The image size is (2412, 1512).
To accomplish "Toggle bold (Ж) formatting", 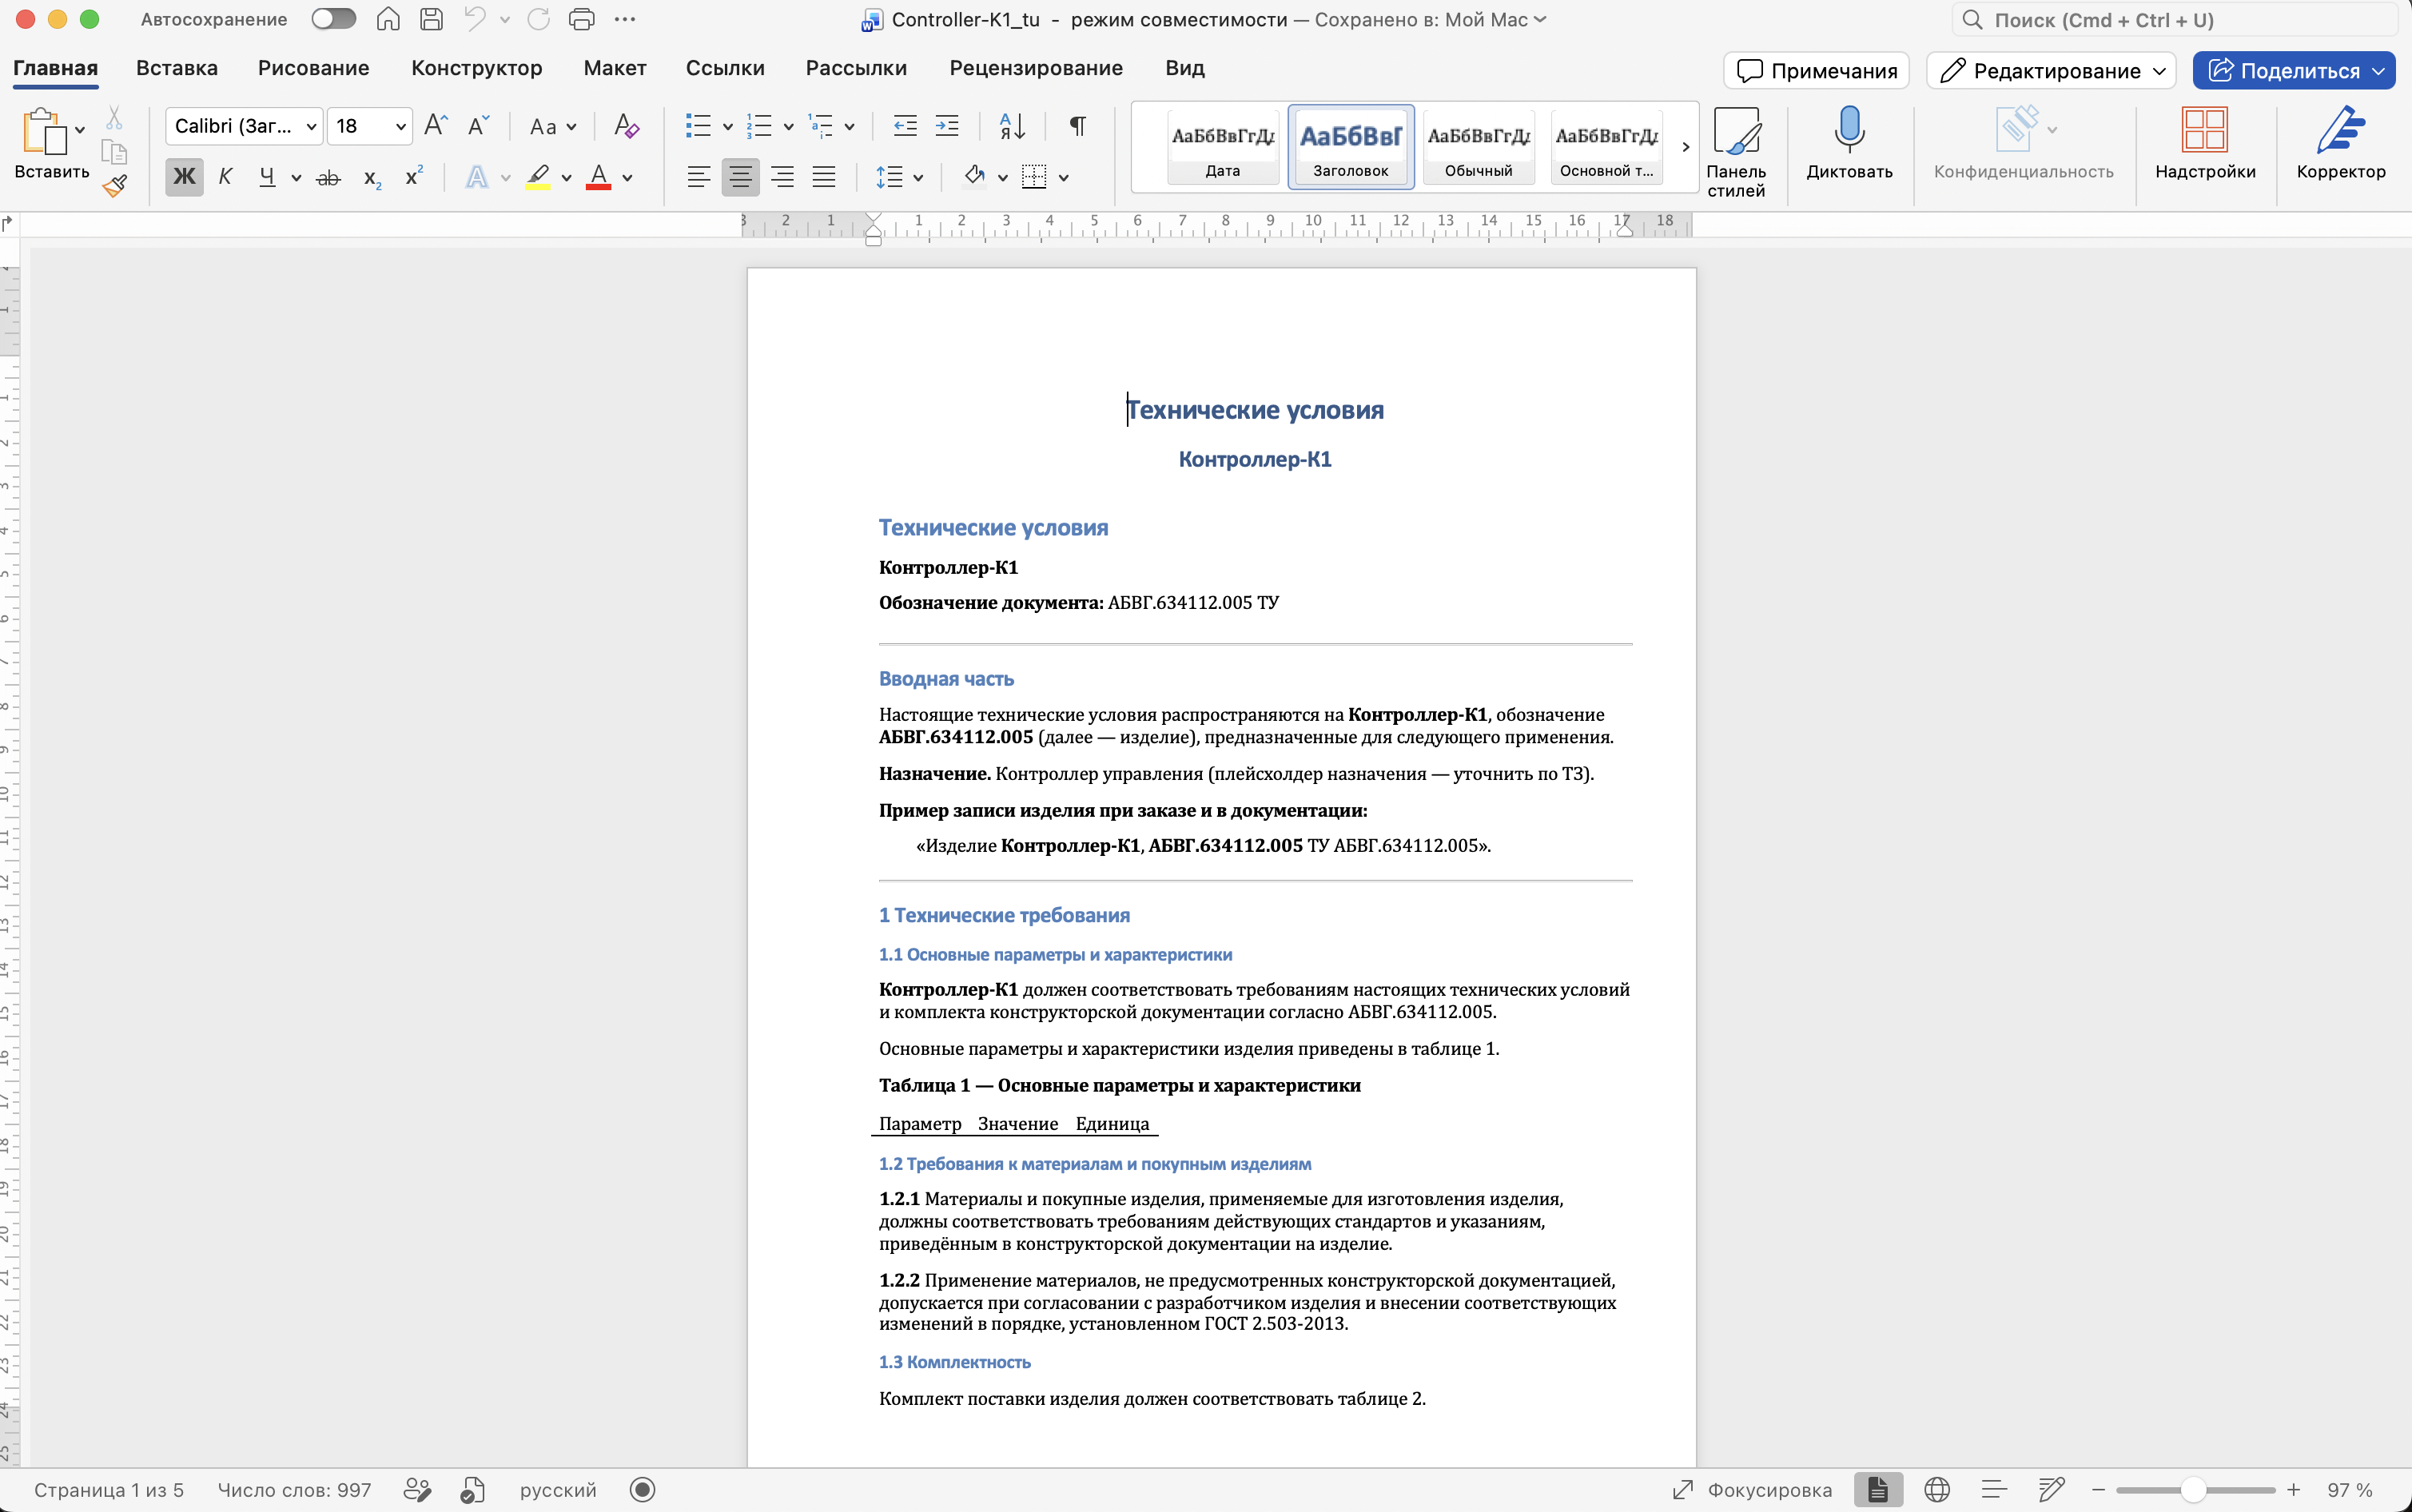I will pos(184,178).
